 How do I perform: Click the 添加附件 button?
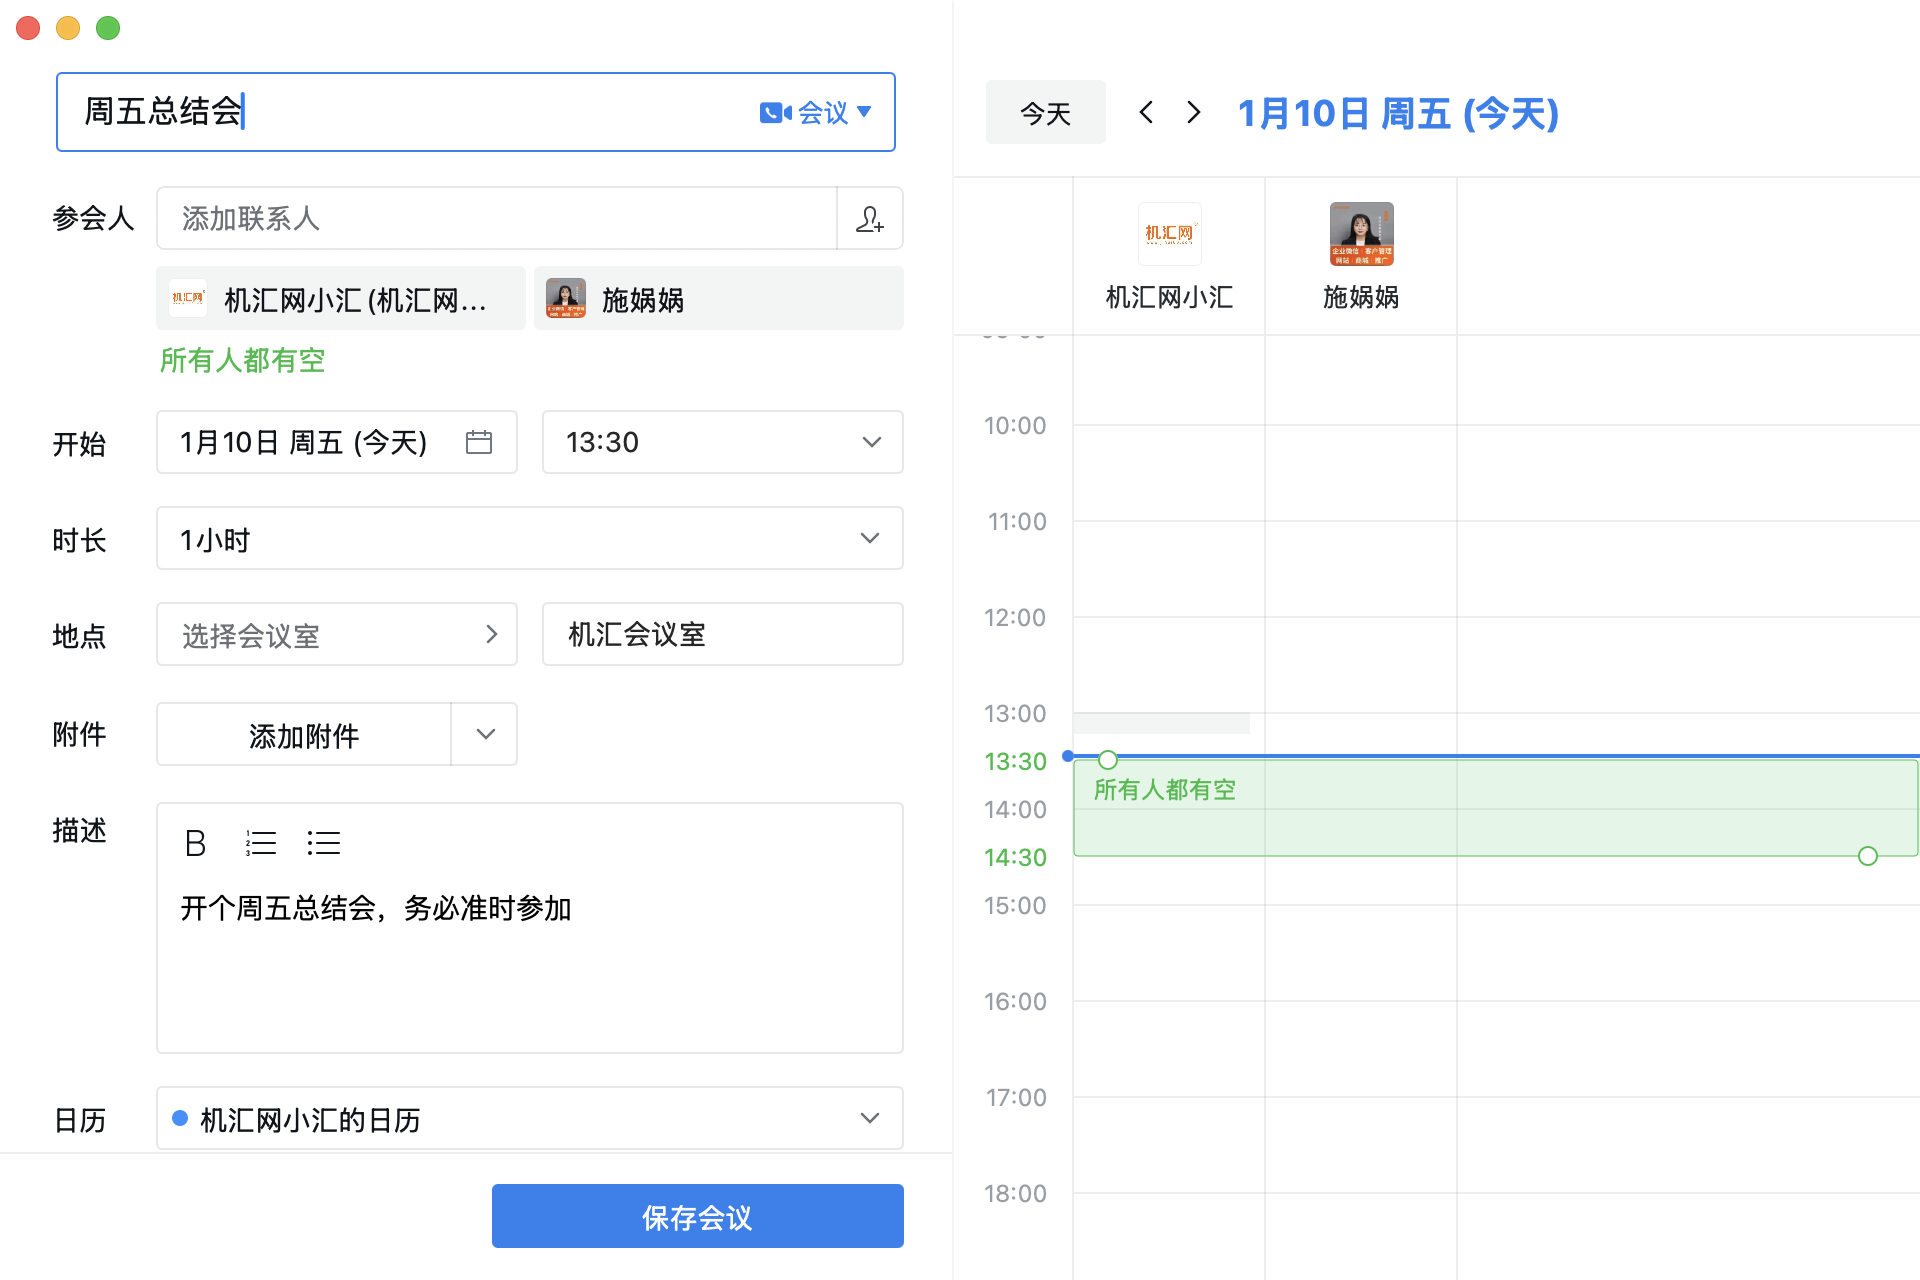(304, 734)
